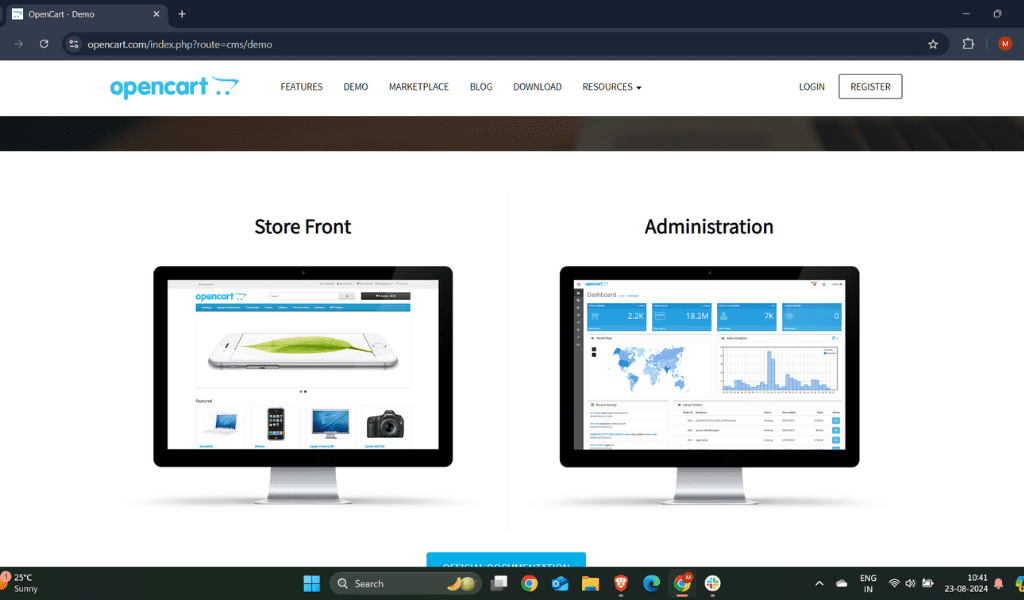1024x600 pixels.
Task: Open the Wi-Fi network tray icon
Action: pyautogui.click(x=894, y=583)
